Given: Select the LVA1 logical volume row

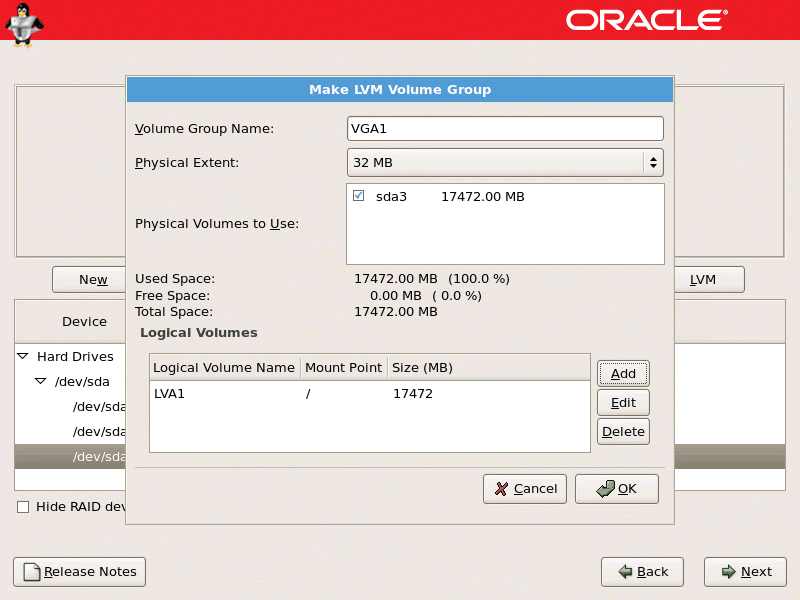Looking at the screenshot, I should (x=370, y=393).
